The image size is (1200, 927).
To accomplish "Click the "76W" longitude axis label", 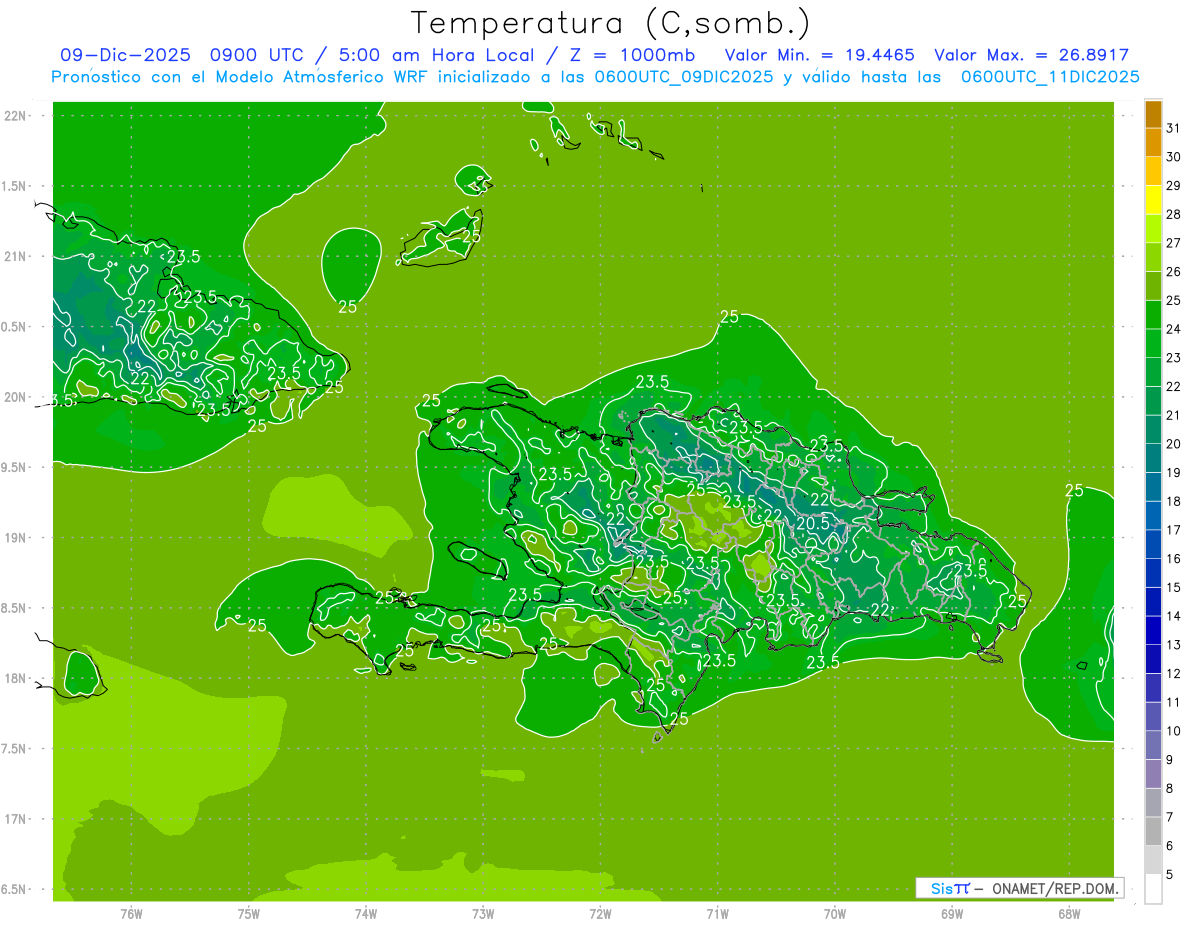I will tap(131, 914).
